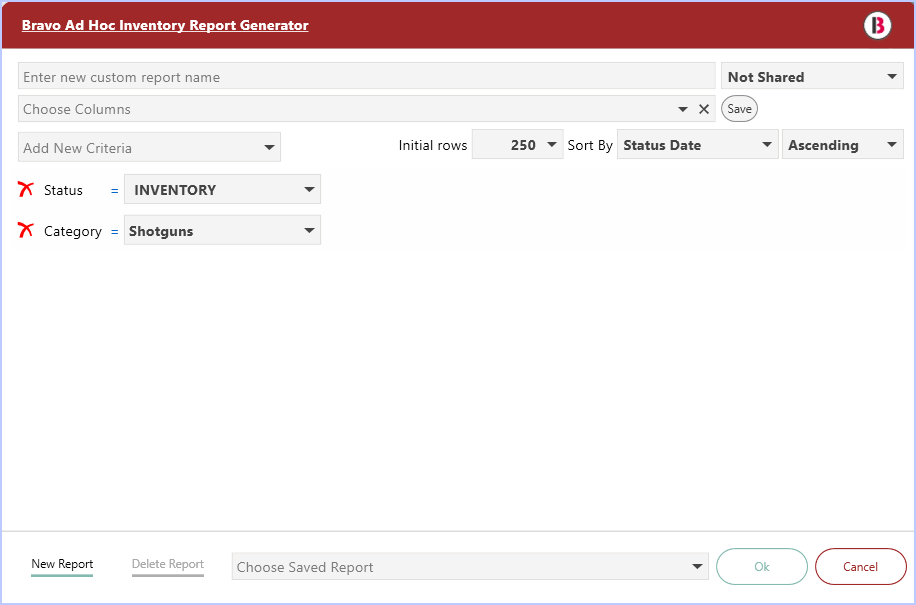Change Initial rows value of 250

click(518, 145)
